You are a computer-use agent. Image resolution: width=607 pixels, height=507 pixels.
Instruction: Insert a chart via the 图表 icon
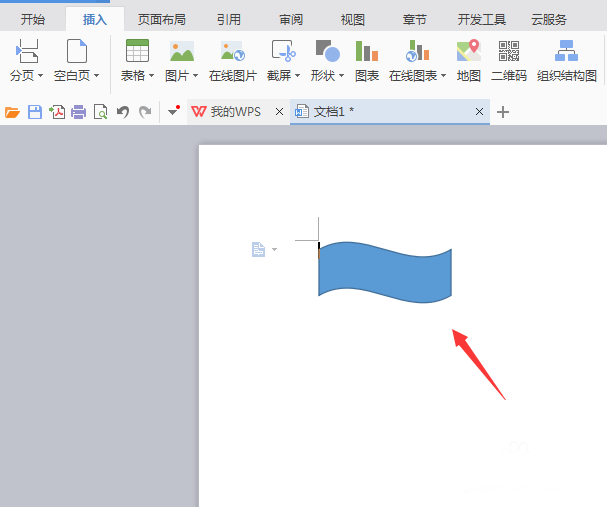366,51
